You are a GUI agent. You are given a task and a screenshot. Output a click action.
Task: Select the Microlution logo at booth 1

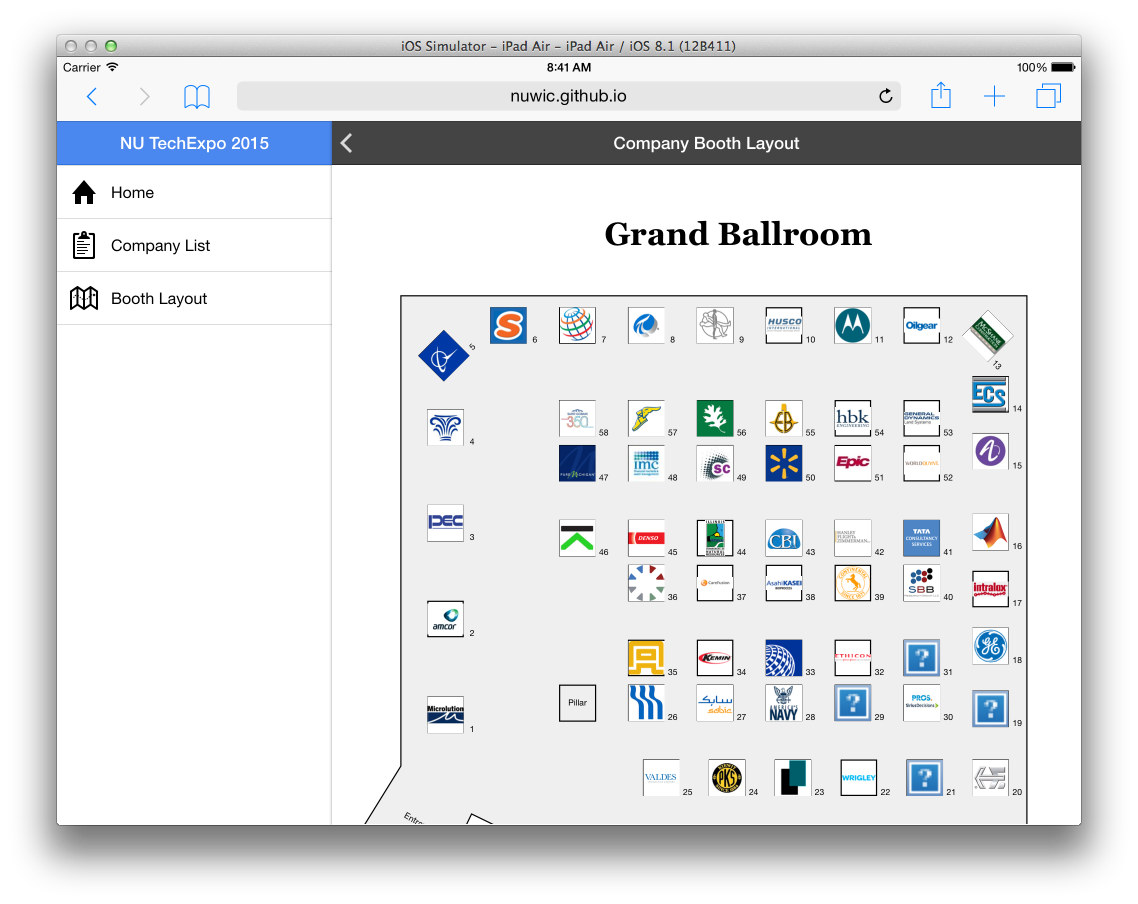coord(445,714)
